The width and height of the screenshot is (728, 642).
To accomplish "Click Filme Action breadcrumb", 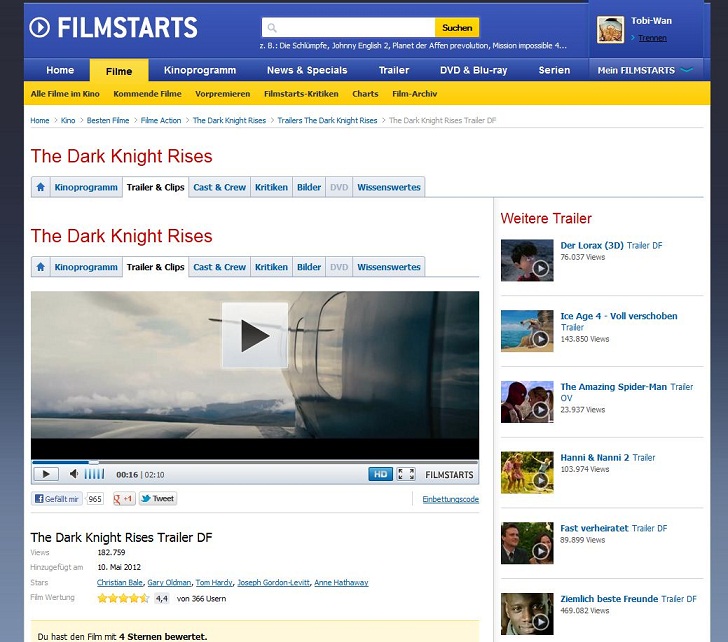I will click(x=161, y=120).
